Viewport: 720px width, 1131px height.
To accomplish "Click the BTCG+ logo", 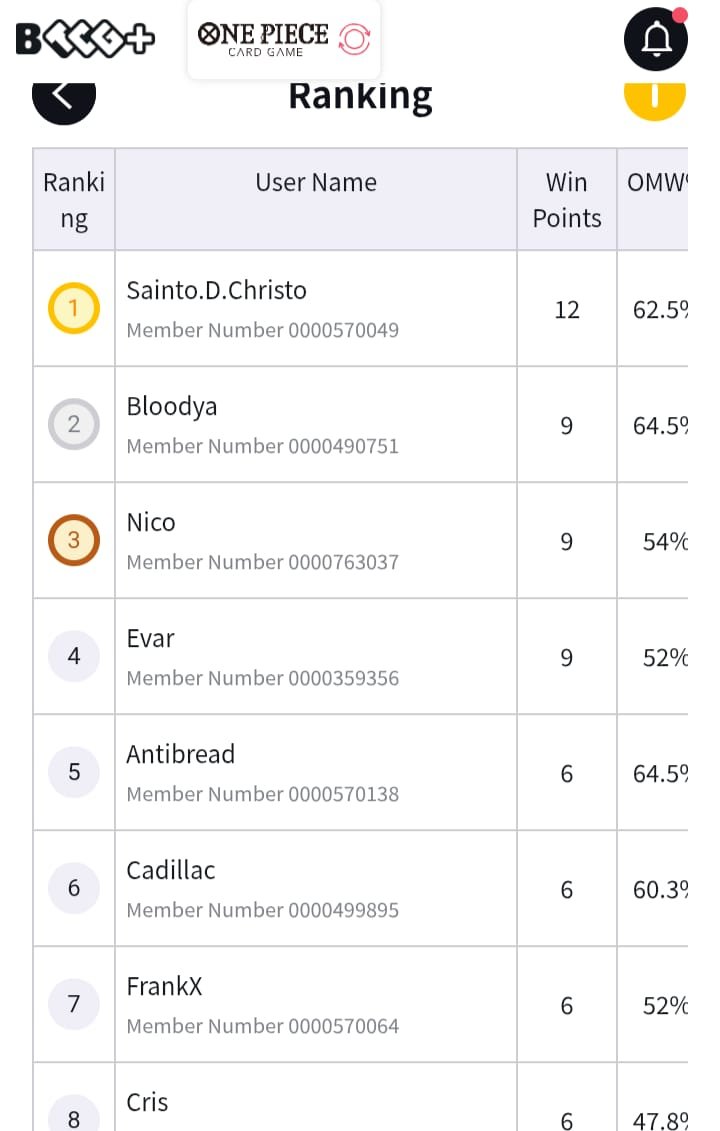I will [x=85, y=39].
